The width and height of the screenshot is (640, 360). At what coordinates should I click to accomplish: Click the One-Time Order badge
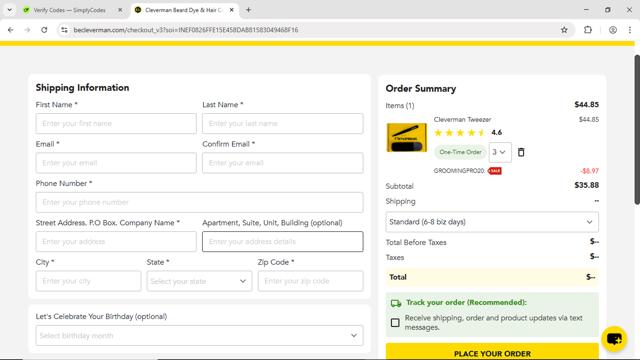point(460,152)
